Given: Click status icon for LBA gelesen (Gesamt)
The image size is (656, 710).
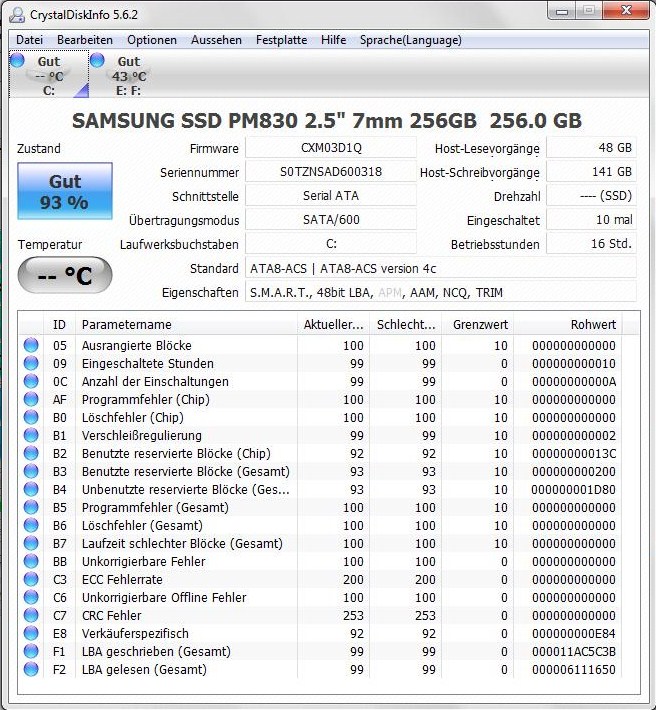Looking at the screenshot, I should (x=31, y=669).
